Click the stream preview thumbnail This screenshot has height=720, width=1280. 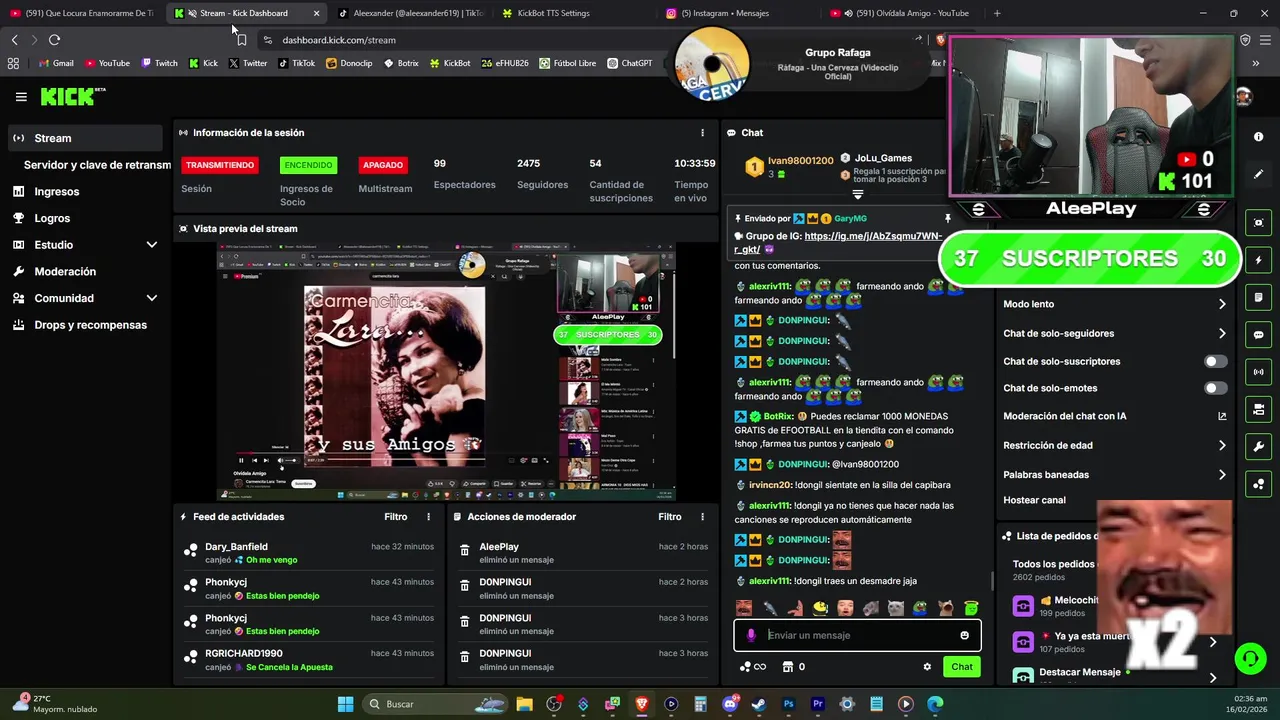pyautogui.click(x=447, y=371)
